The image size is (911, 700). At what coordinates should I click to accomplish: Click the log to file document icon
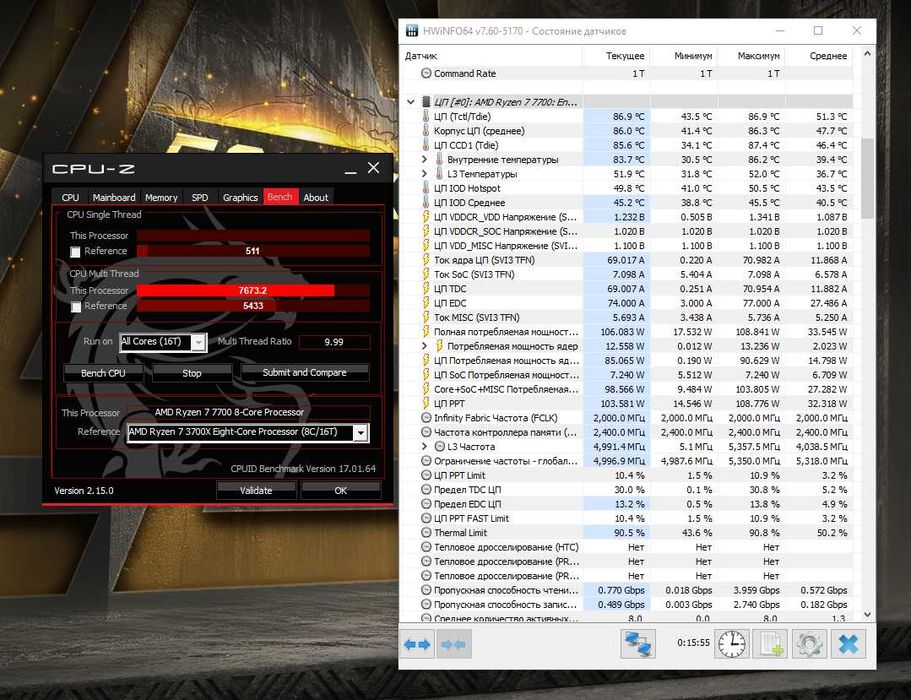click(x=770, y=644)
